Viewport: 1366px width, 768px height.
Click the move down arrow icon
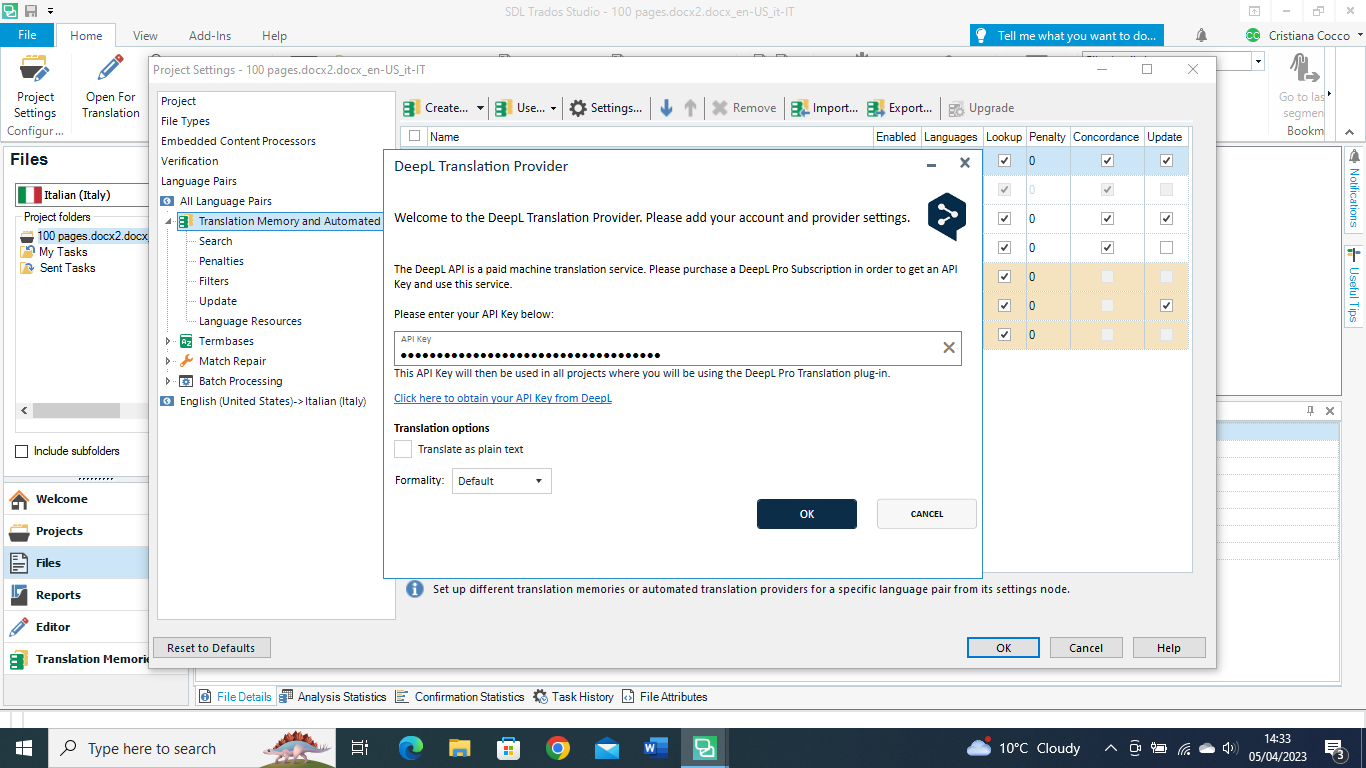(666, 108)
